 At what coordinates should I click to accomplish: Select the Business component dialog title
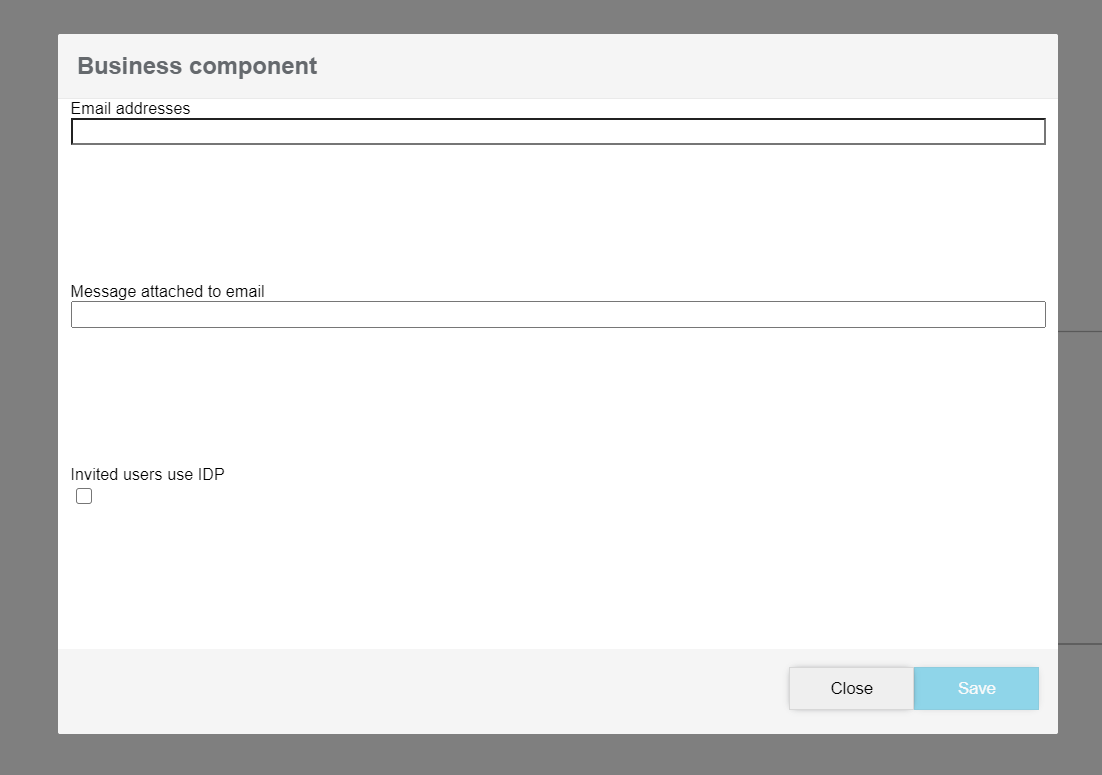click(x=197, y=66)
